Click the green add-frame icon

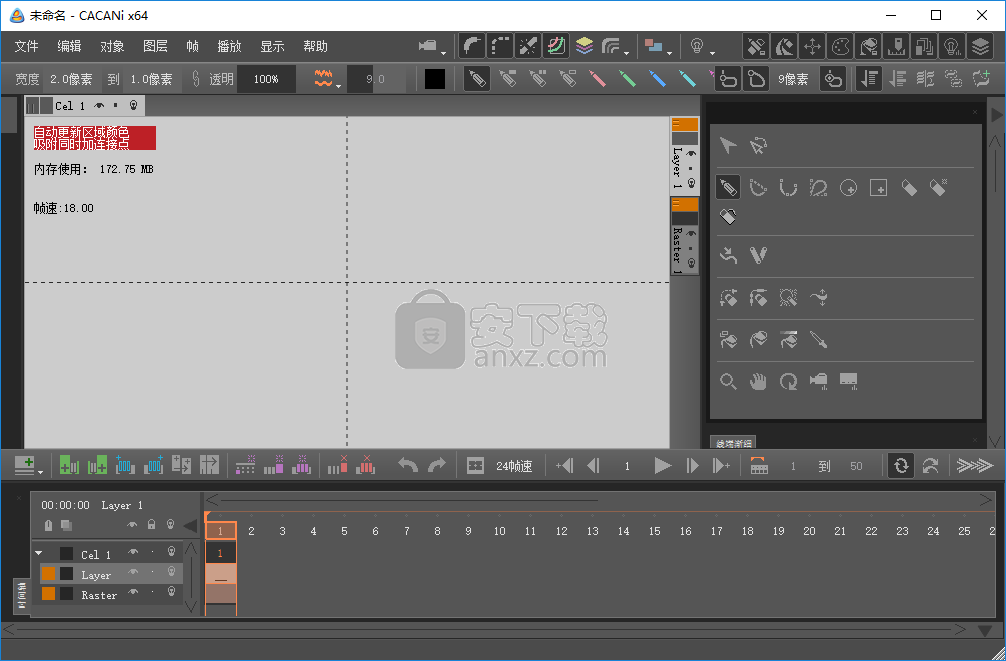click(x=69, y=465)
